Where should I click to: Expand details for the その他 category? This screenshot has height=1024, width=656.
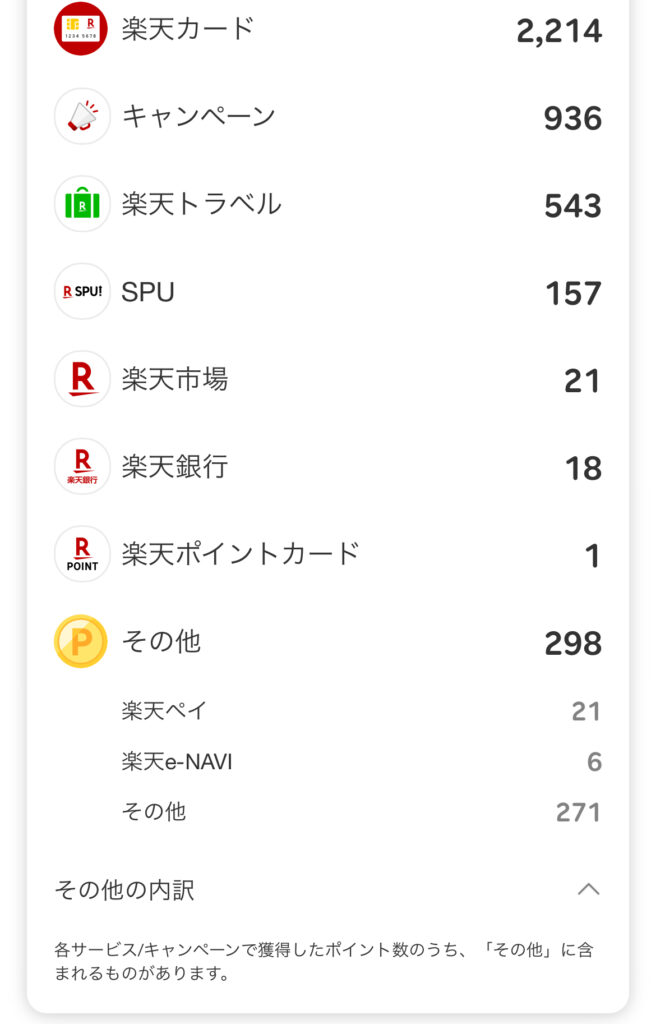tap(328, 643)
